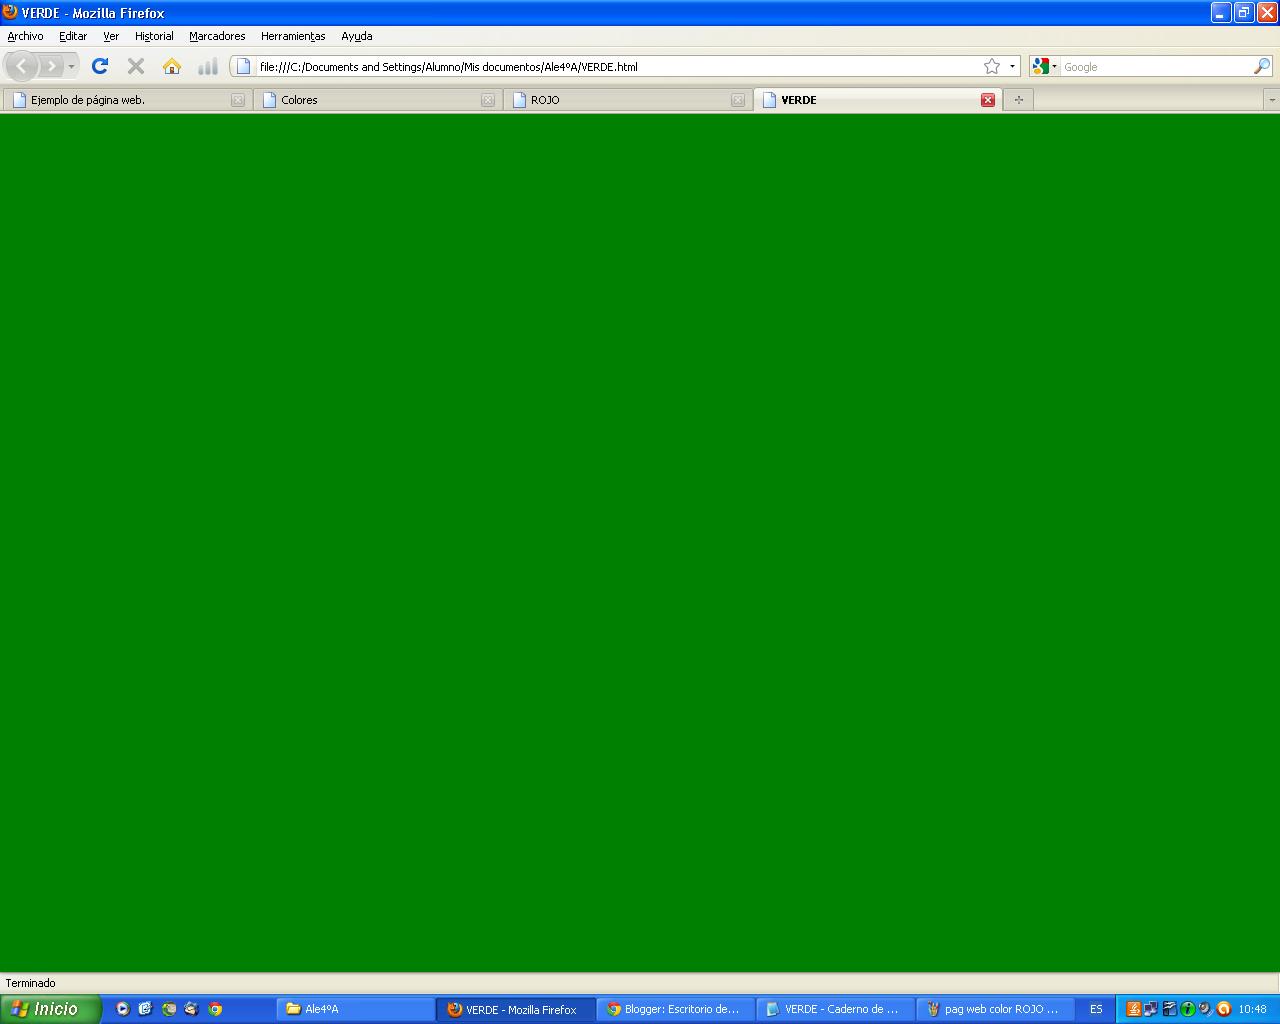
Task: Open a new tab with the plus button
Action: (x=1017, y=99)
